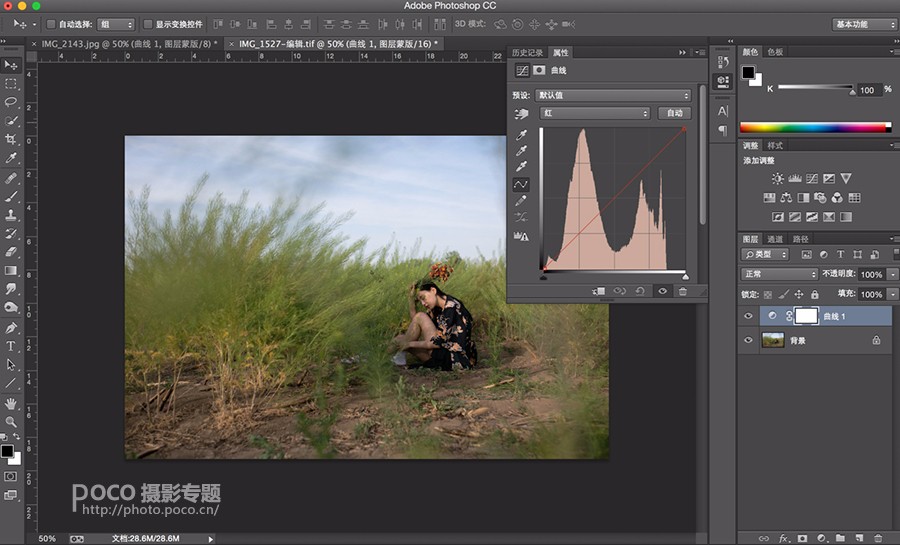The height and width of the screenshot is (545, 900).
Task: Open 预设 默认值 dropdown
Action: pos(612,95)
